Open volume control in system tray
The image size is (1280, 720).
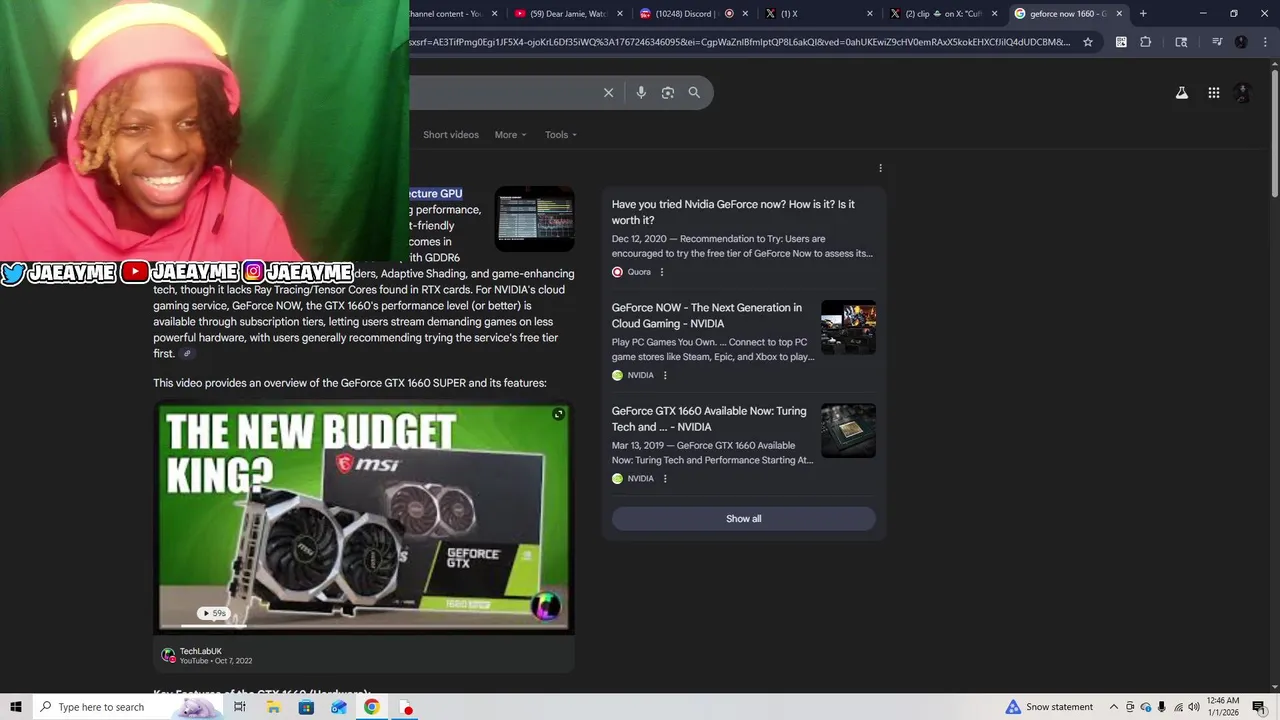point(1193,707)
